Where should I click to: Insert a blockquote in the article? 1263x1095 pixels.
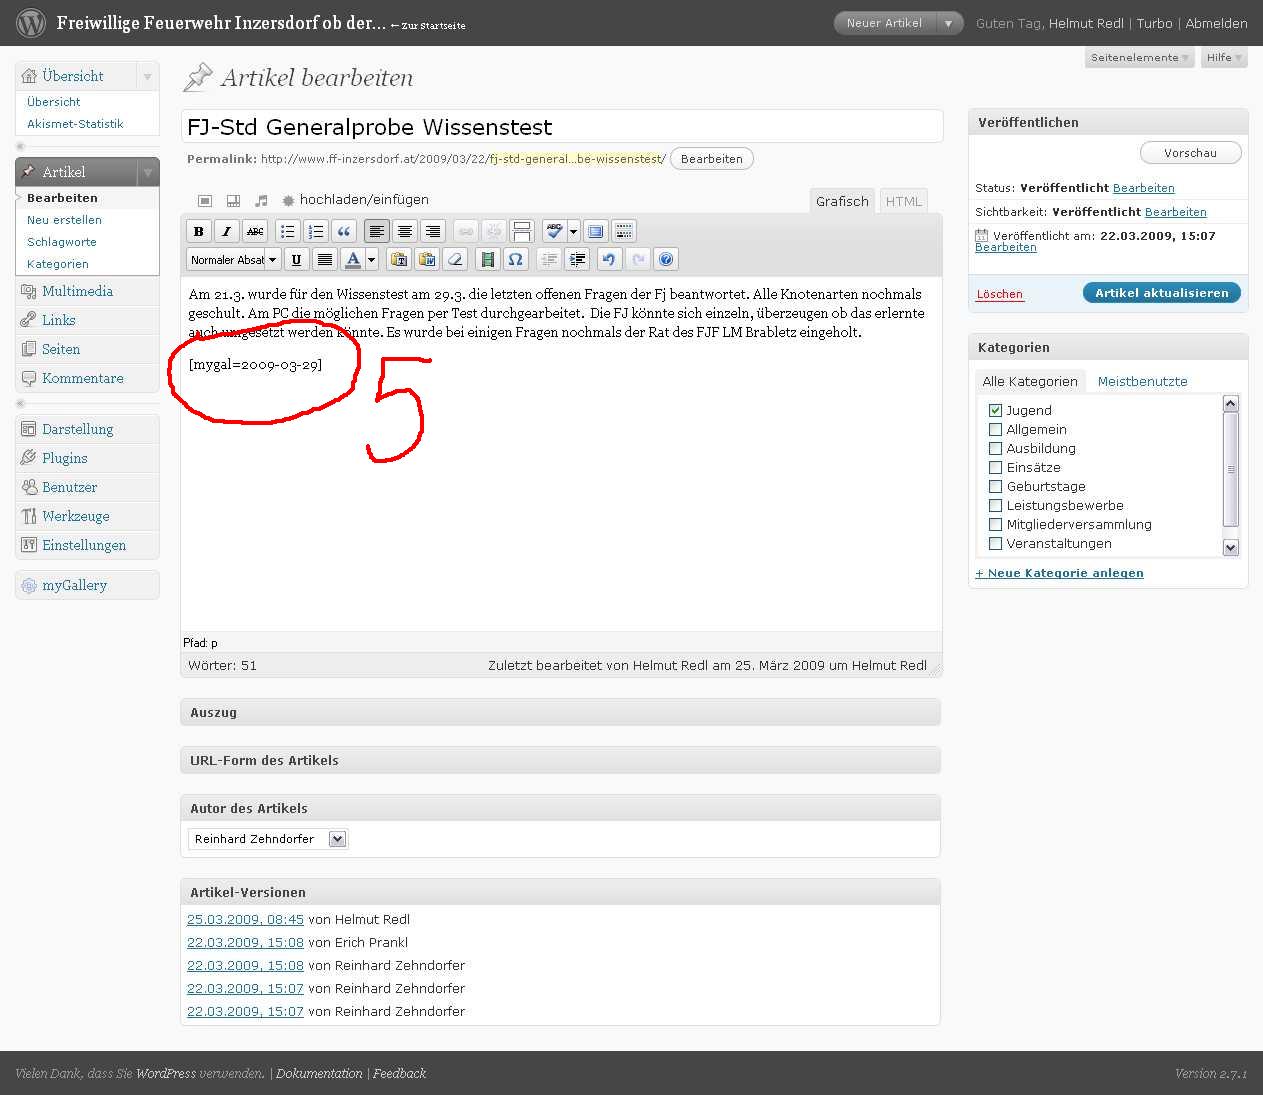coord(344,232)
